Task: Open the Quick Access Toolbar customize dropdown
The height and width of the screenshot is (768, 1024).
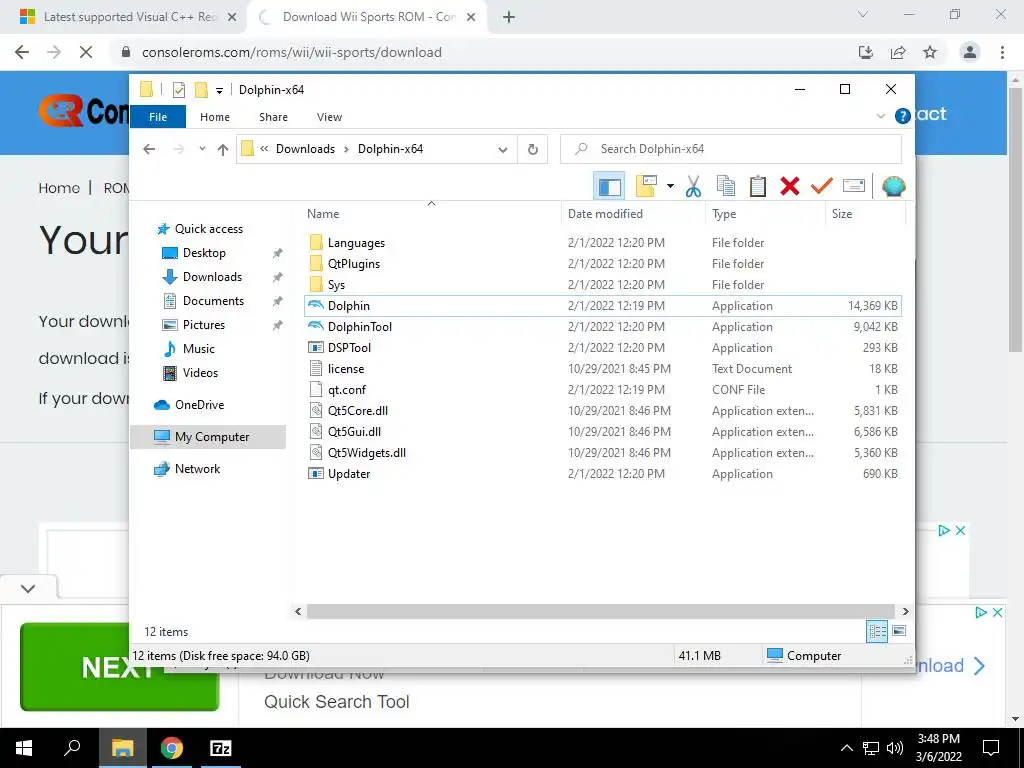Action: 219,90
